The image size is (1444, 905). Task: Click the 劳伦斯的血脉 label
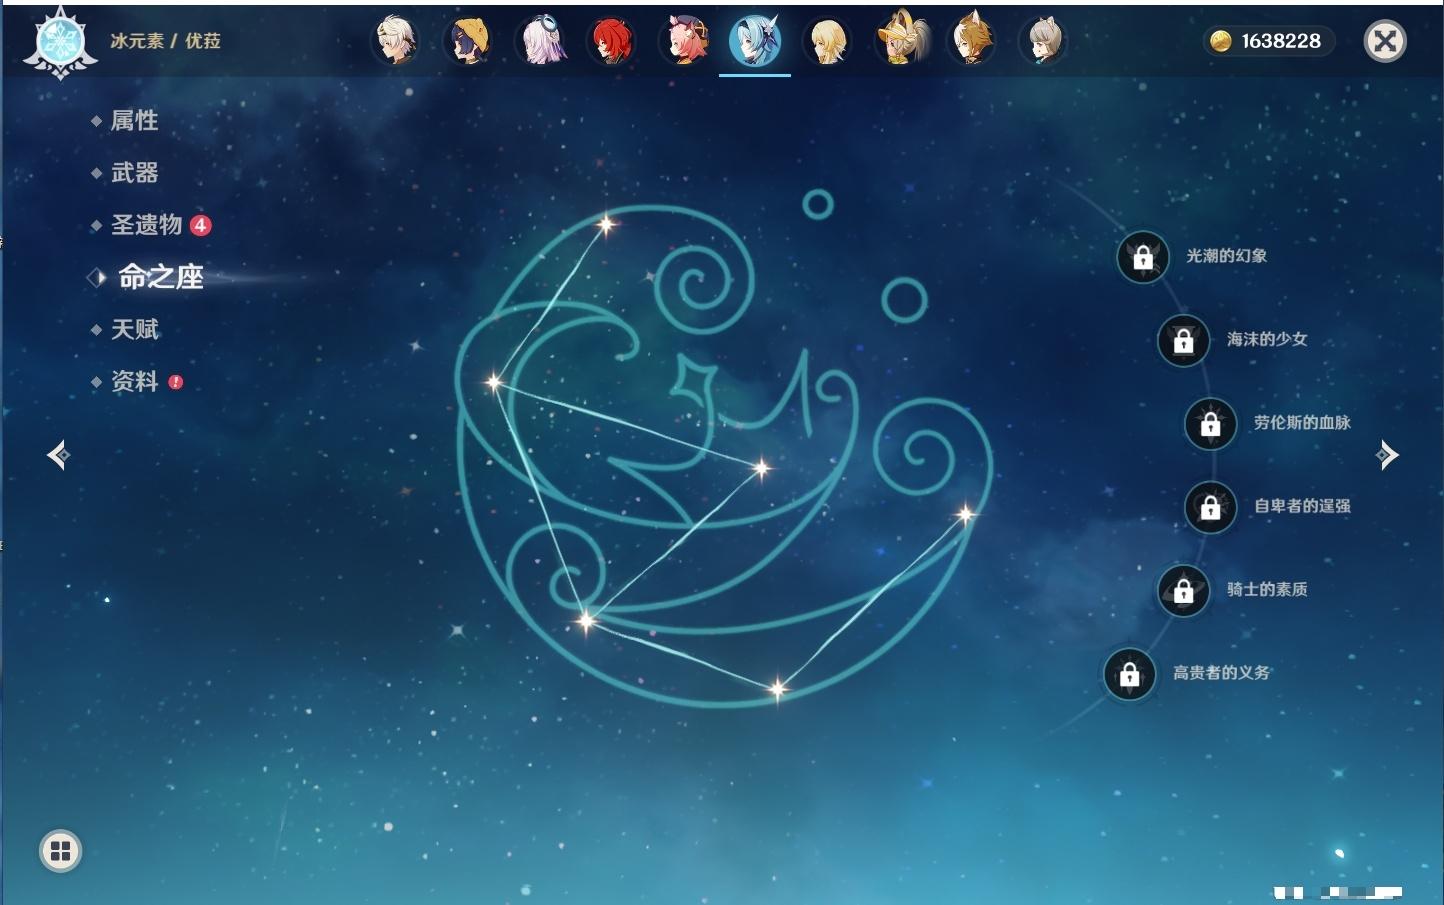[1302, 423]
